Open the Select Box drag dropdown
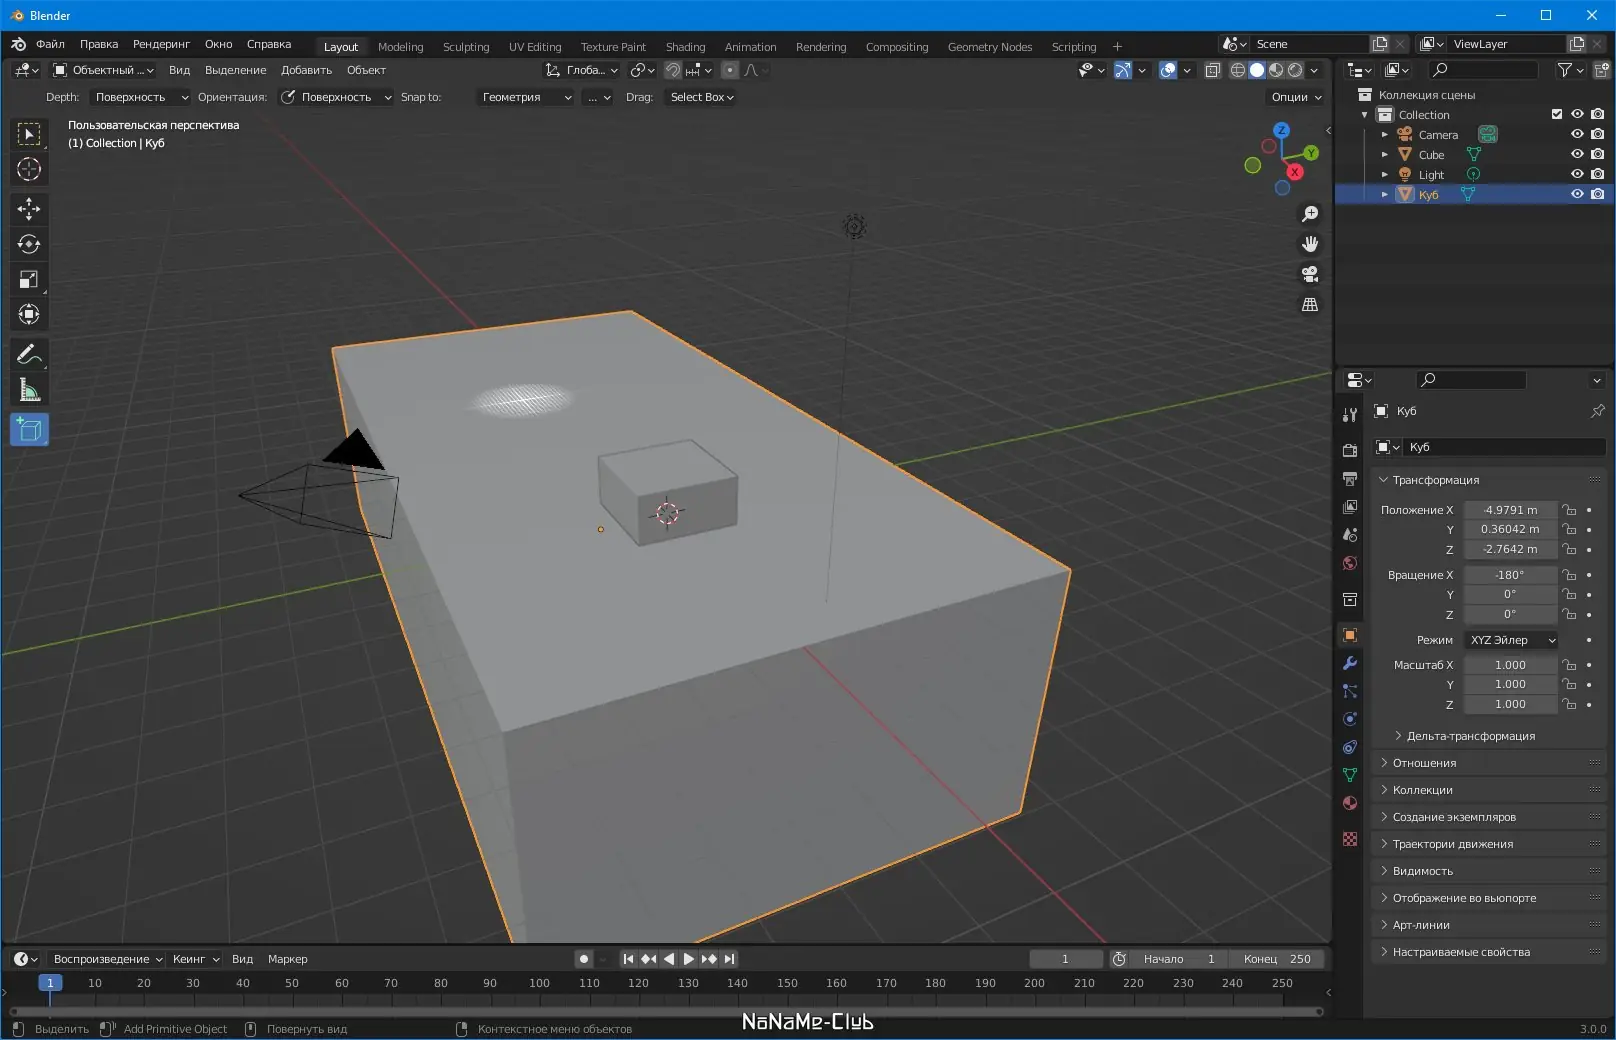The image size is (1616, 1040). (702, 97)
